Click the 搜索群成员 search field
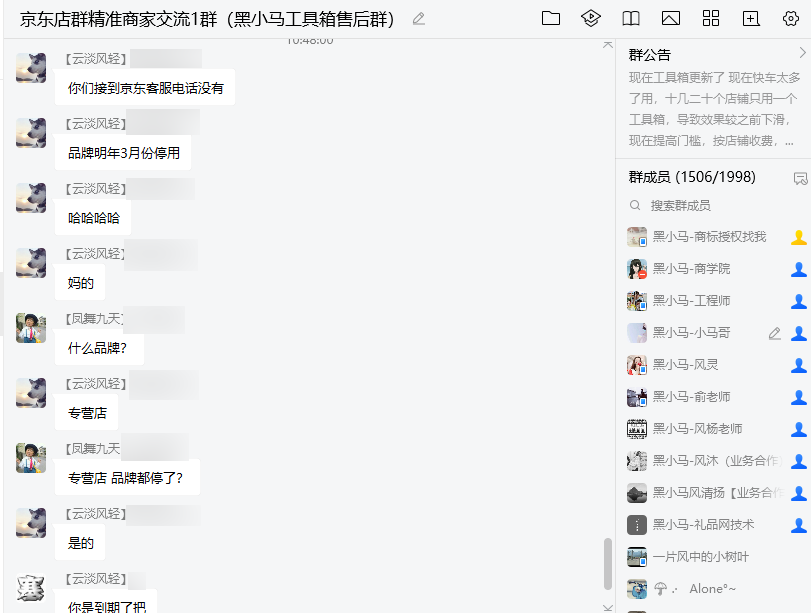This screenshot has width=811, height=613. point(713,206)
